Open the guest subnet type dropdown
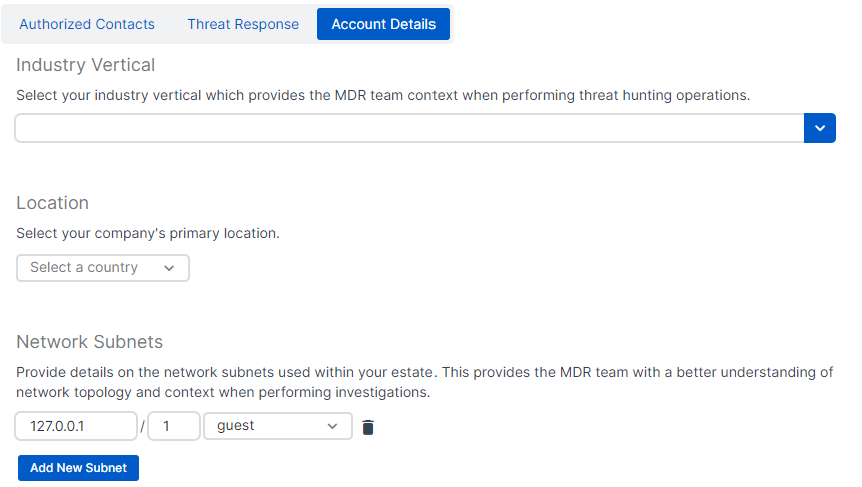This screenshot has width=862, height=487. pyautogui.click(x=277, y=426)
